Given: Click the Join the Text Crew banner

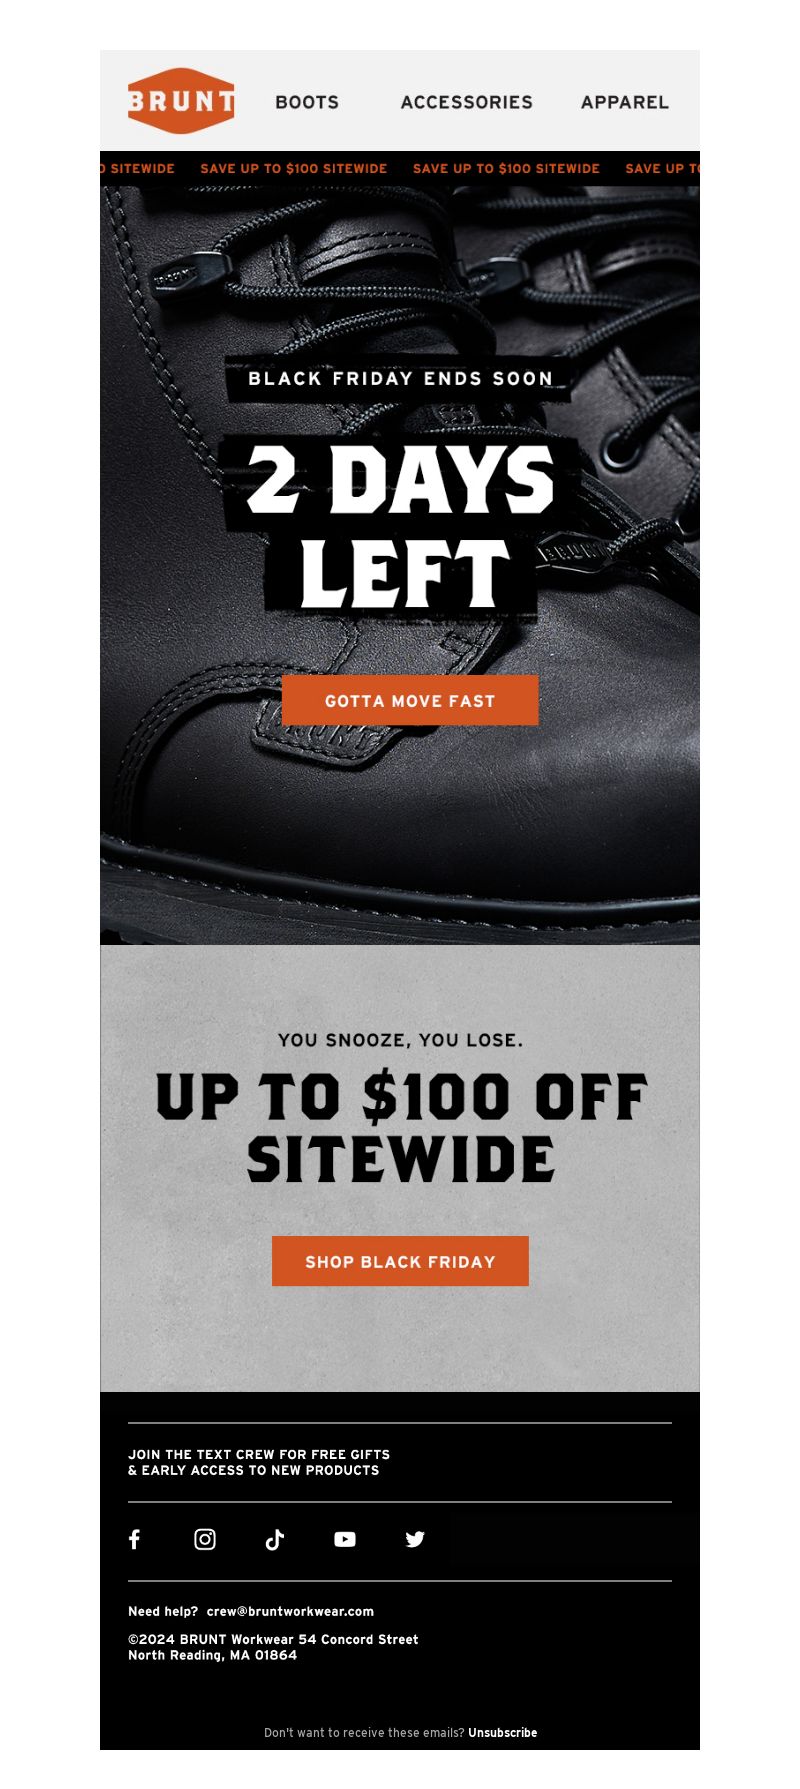Looking at the screenshot, I should click(x=259, y=1462).
